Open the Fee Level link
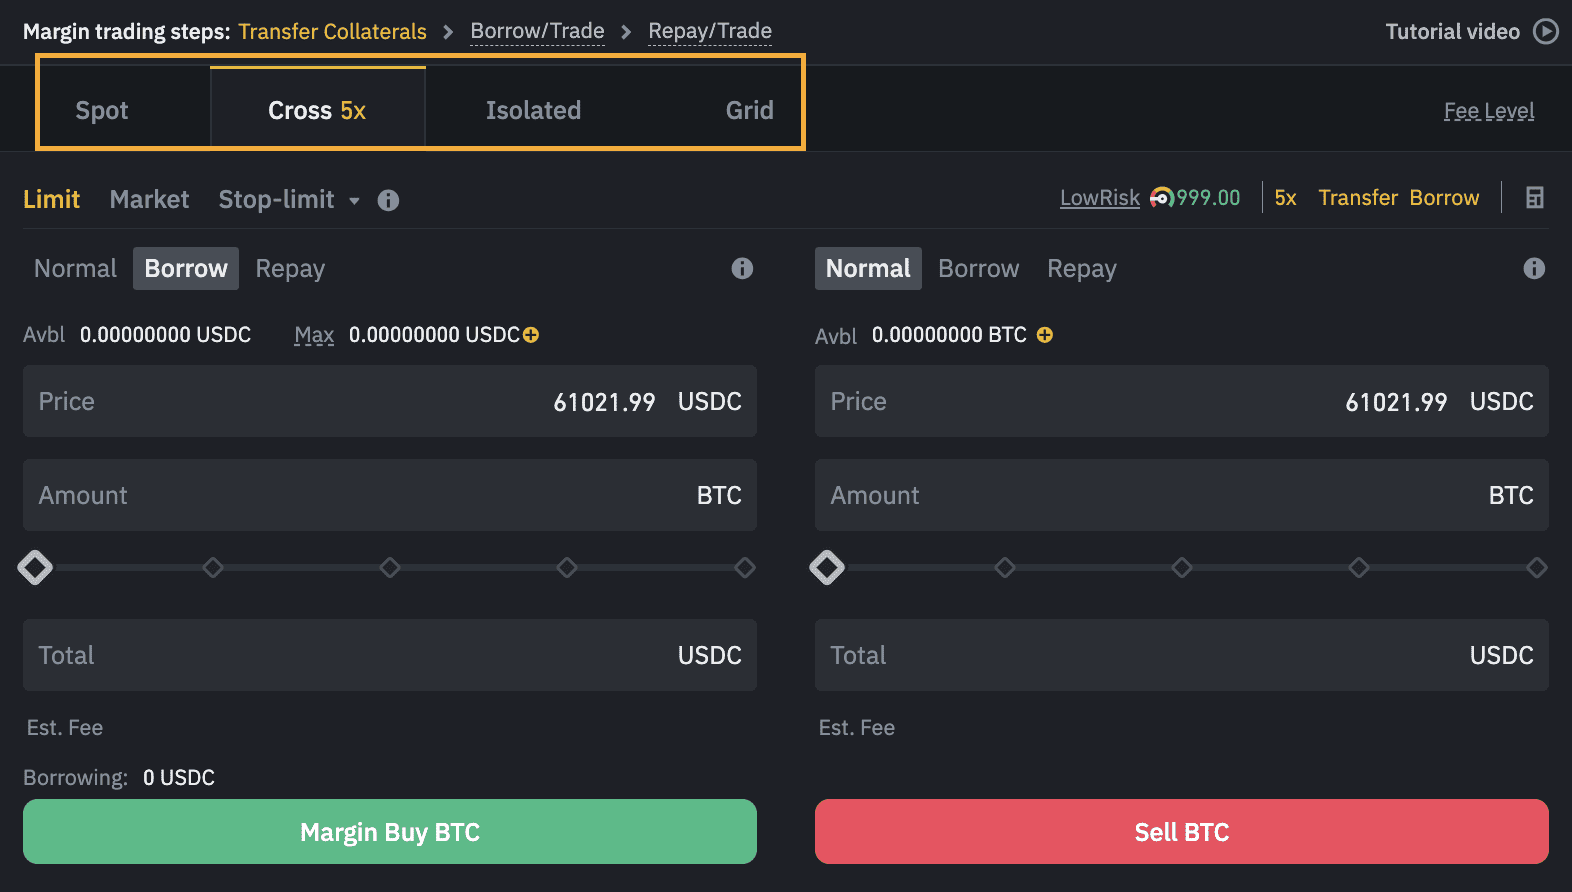The image size is (1572, 892). [x=1489, y=111]
